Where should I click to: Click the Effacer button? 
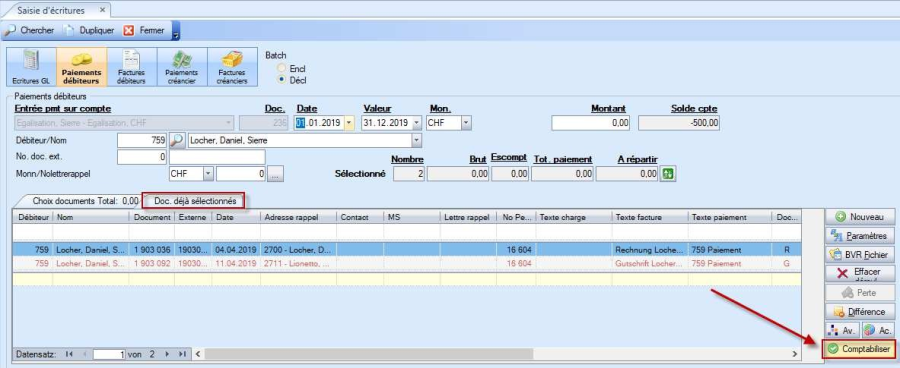(860, 273)
